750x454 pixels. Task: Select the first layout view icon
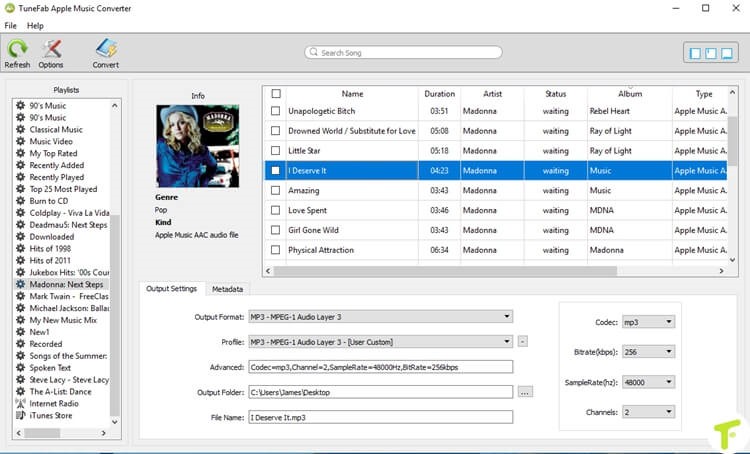695,53
